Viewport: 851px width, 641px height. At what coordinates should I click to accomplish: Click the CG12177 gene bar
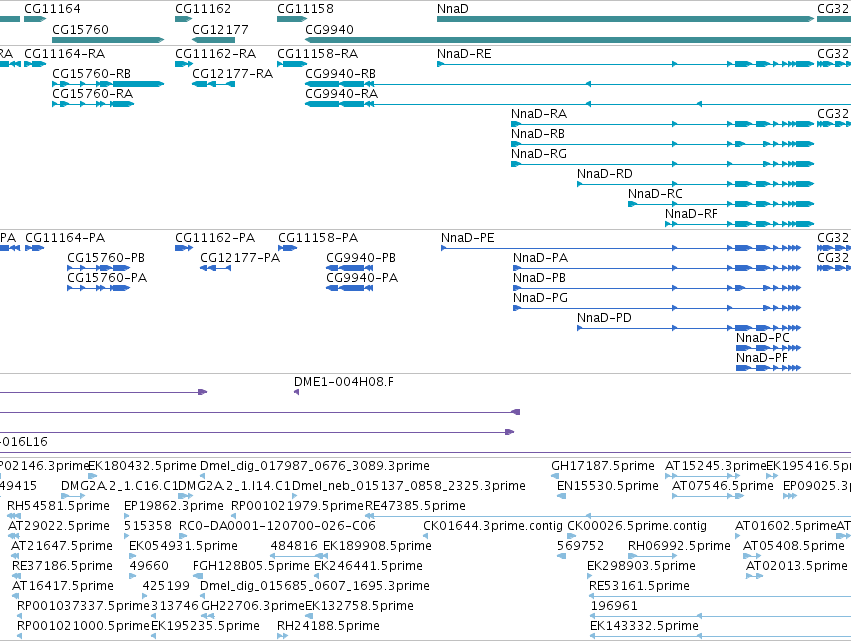click(x=213, y=40)
